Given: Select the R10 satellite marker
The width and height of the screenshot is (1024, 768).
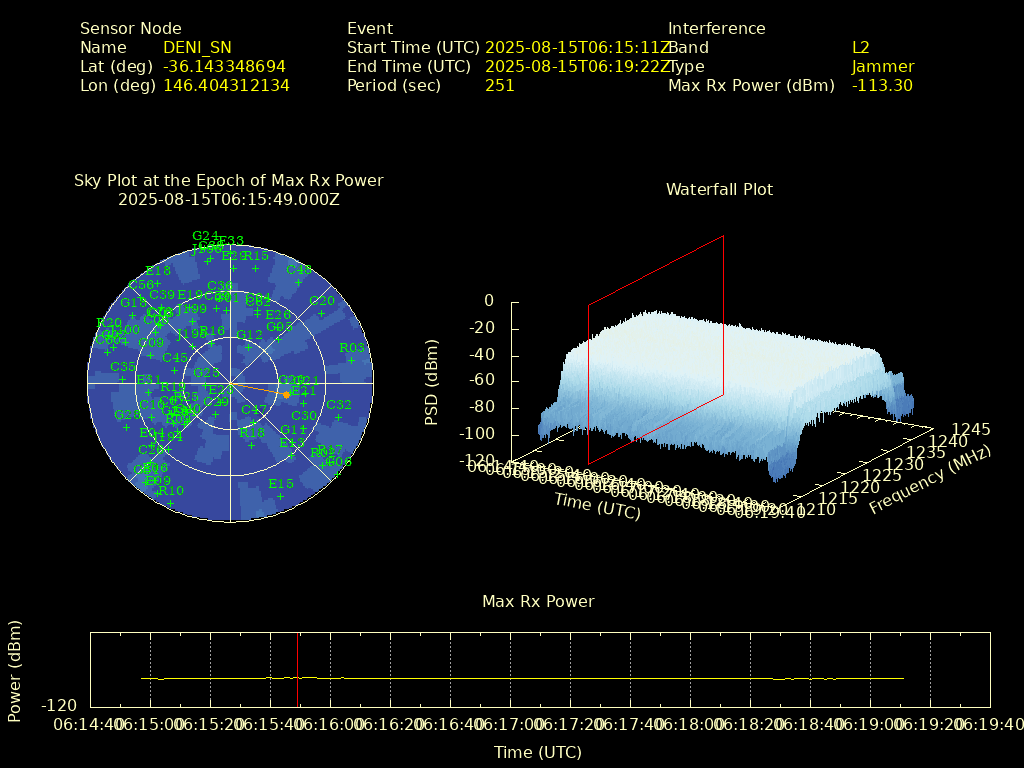Looking at the screenshot, I should [x=171, y=503].
